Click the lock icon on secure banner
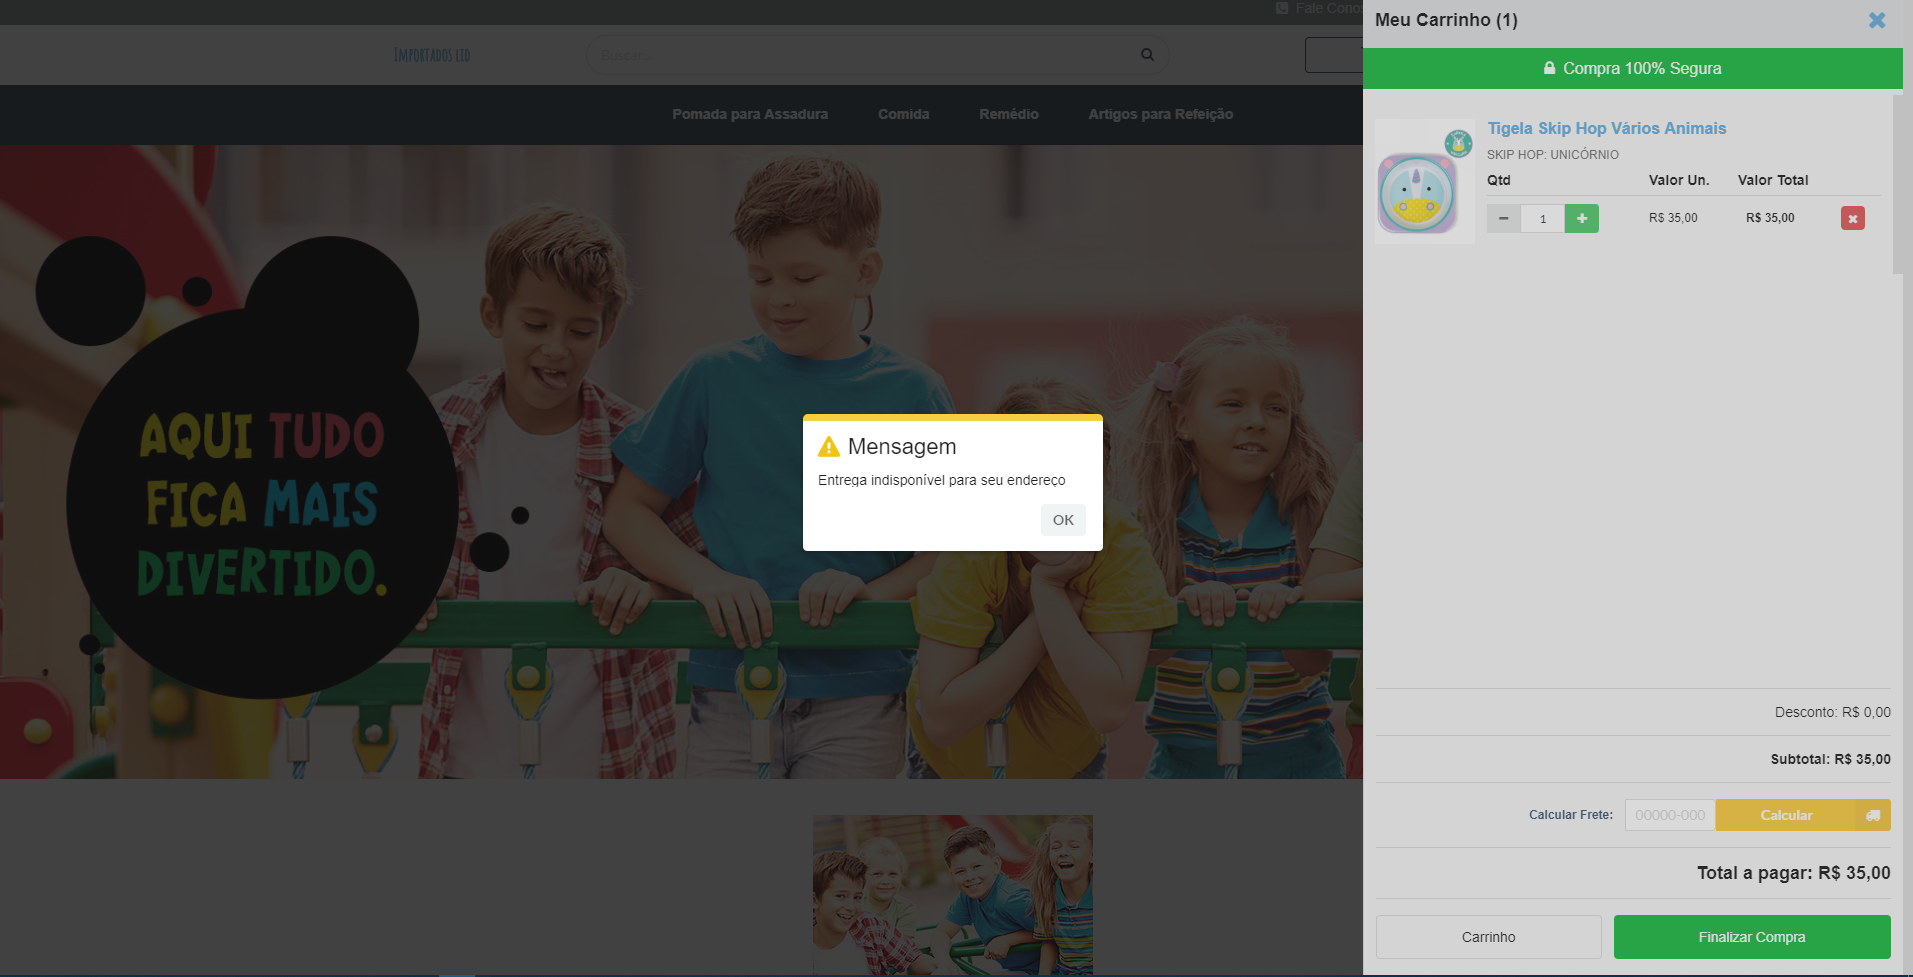The height and width of the screenshot is (977, 1913). (1549, 68)
